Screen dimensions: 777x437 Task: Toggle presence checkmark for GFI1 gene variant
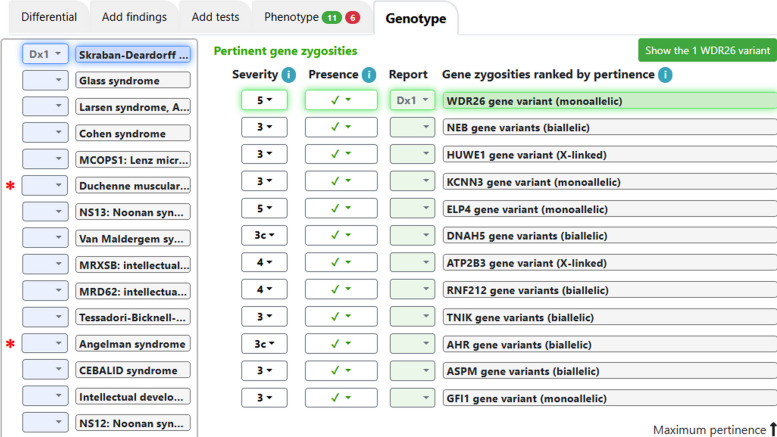[x=341, y=398]
